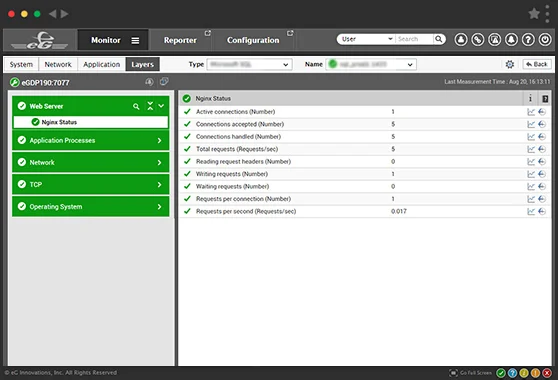This screenshot has height=380, width=558.
Task: Click the info icon in Nginx Status header
Action: (530, 99)
